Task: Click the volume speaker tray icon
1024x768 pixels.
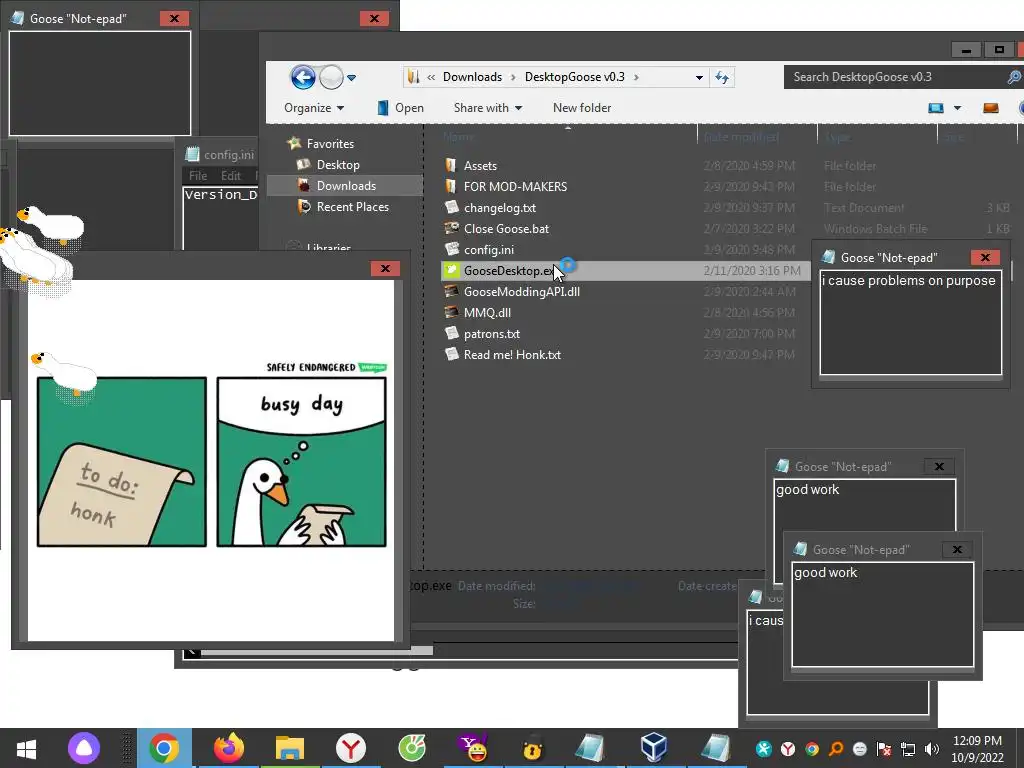Action: click(932, 749)
